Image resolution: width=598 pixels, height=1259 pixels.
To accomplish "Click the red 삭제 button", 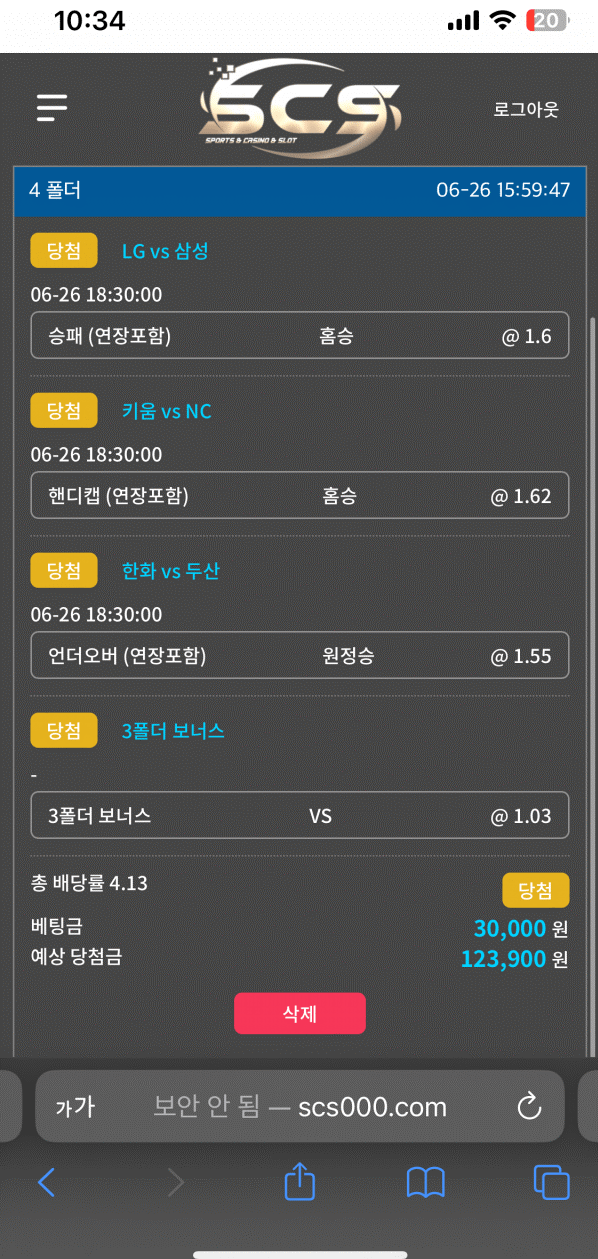I will (x=300, y=1013).
